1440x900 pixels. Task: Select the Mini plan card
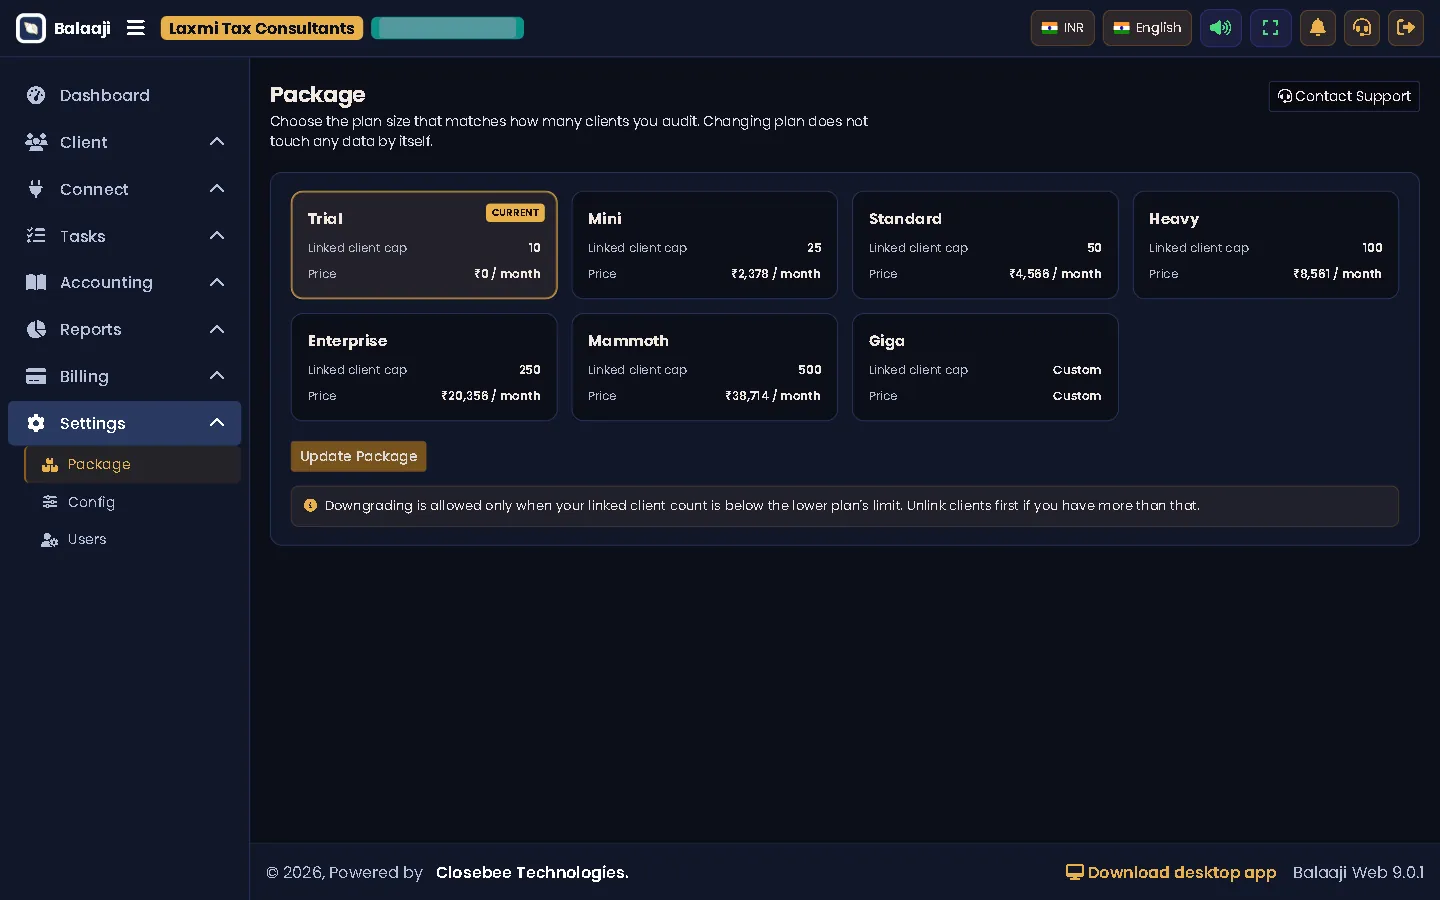[704, 245]
